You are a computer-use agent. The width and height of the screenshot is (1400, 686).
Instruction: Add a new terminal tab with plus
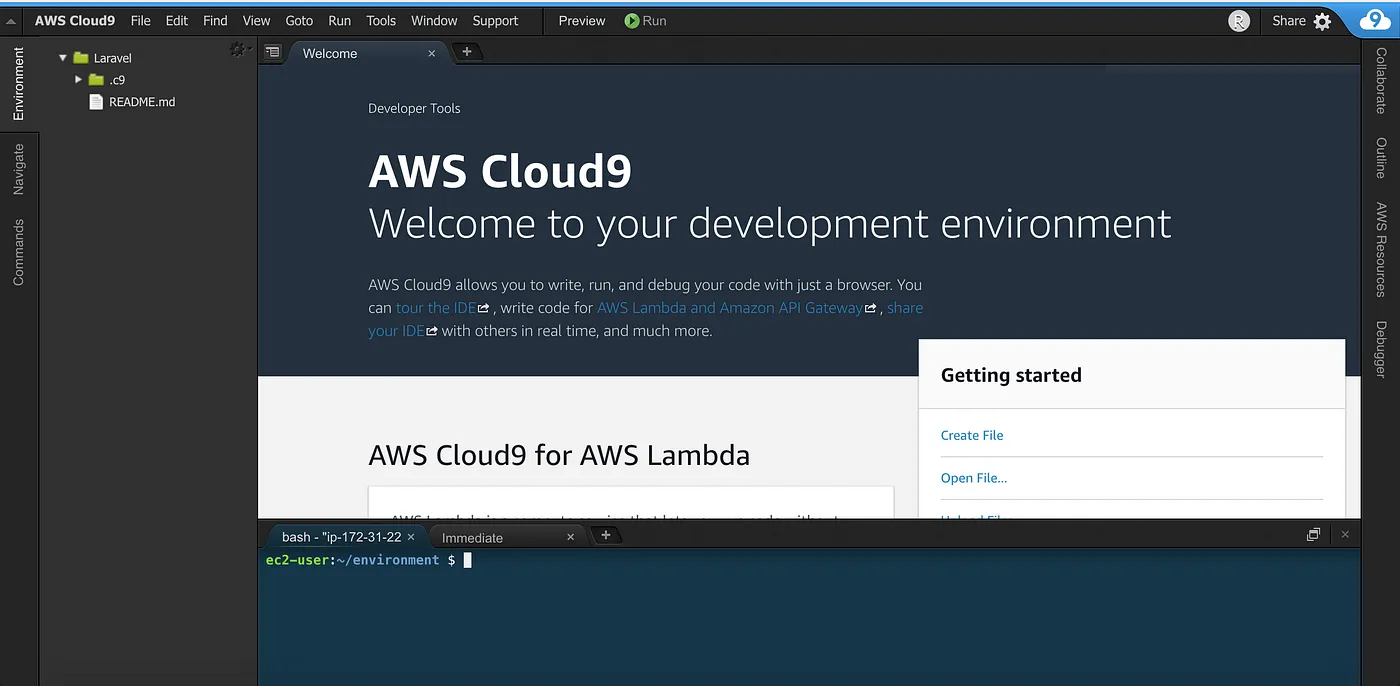pyautogui.click(x=605, y=536)
